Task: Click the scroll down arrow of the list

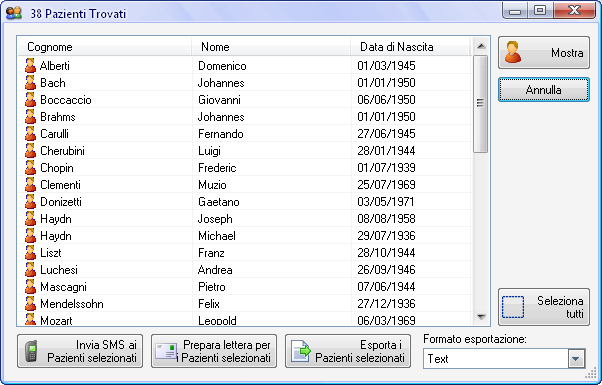Action: coord(481,317)
